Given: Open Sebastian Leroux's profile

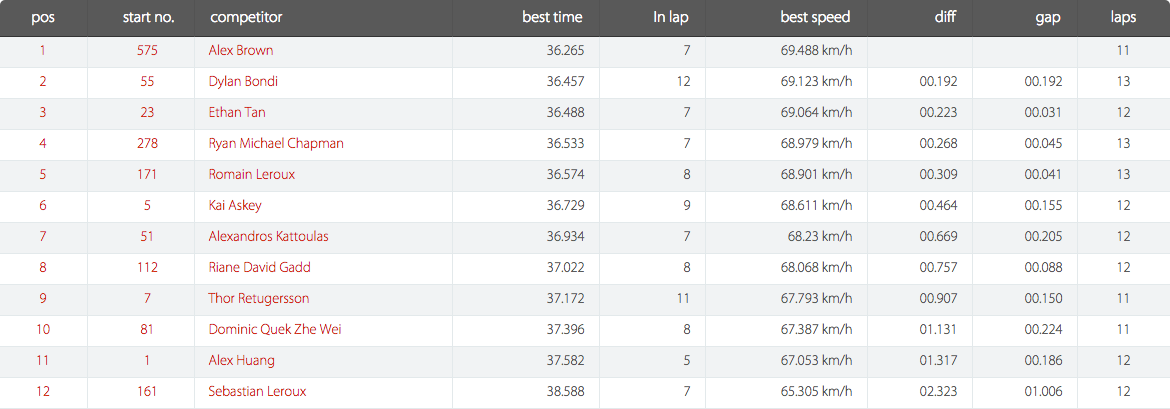Looking at the screenshot, I should [257, 392].
